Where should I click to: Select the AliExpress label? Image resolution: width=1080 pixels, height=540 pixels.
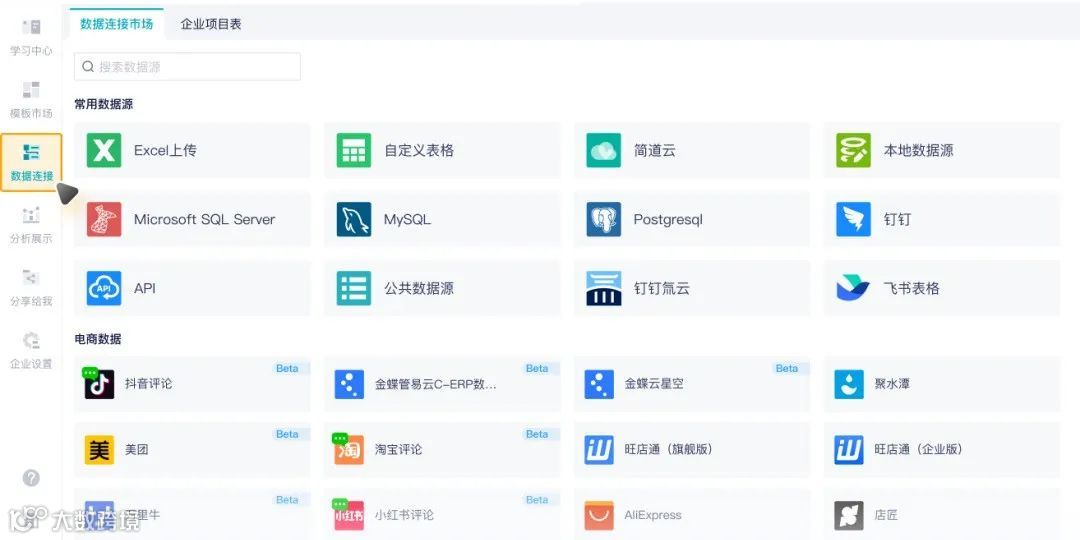653,515
